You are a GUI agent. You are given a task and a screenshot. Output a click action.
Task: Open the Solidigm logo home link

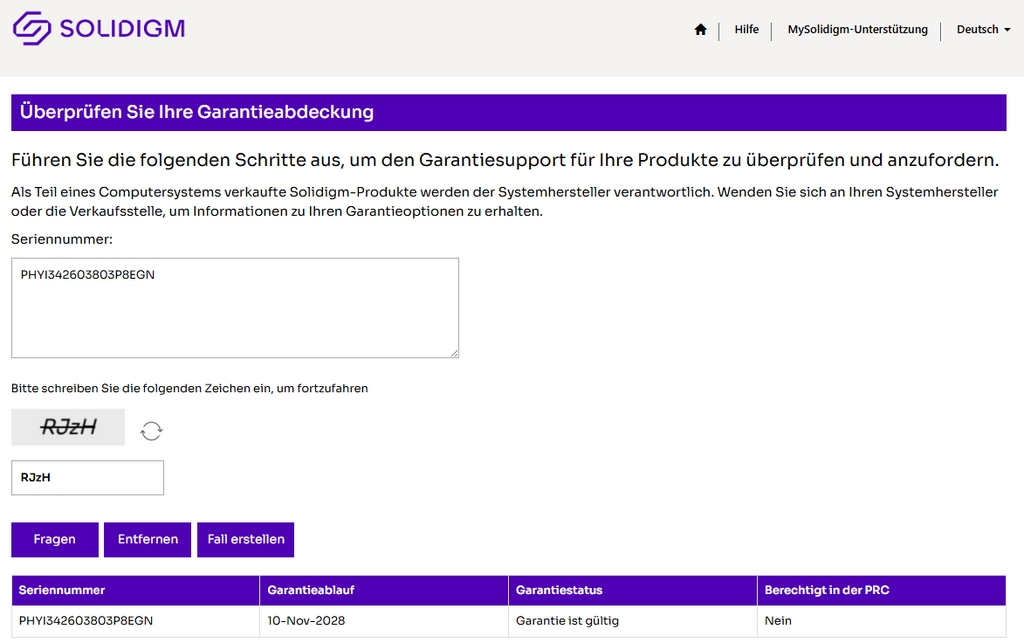[99, 28]
